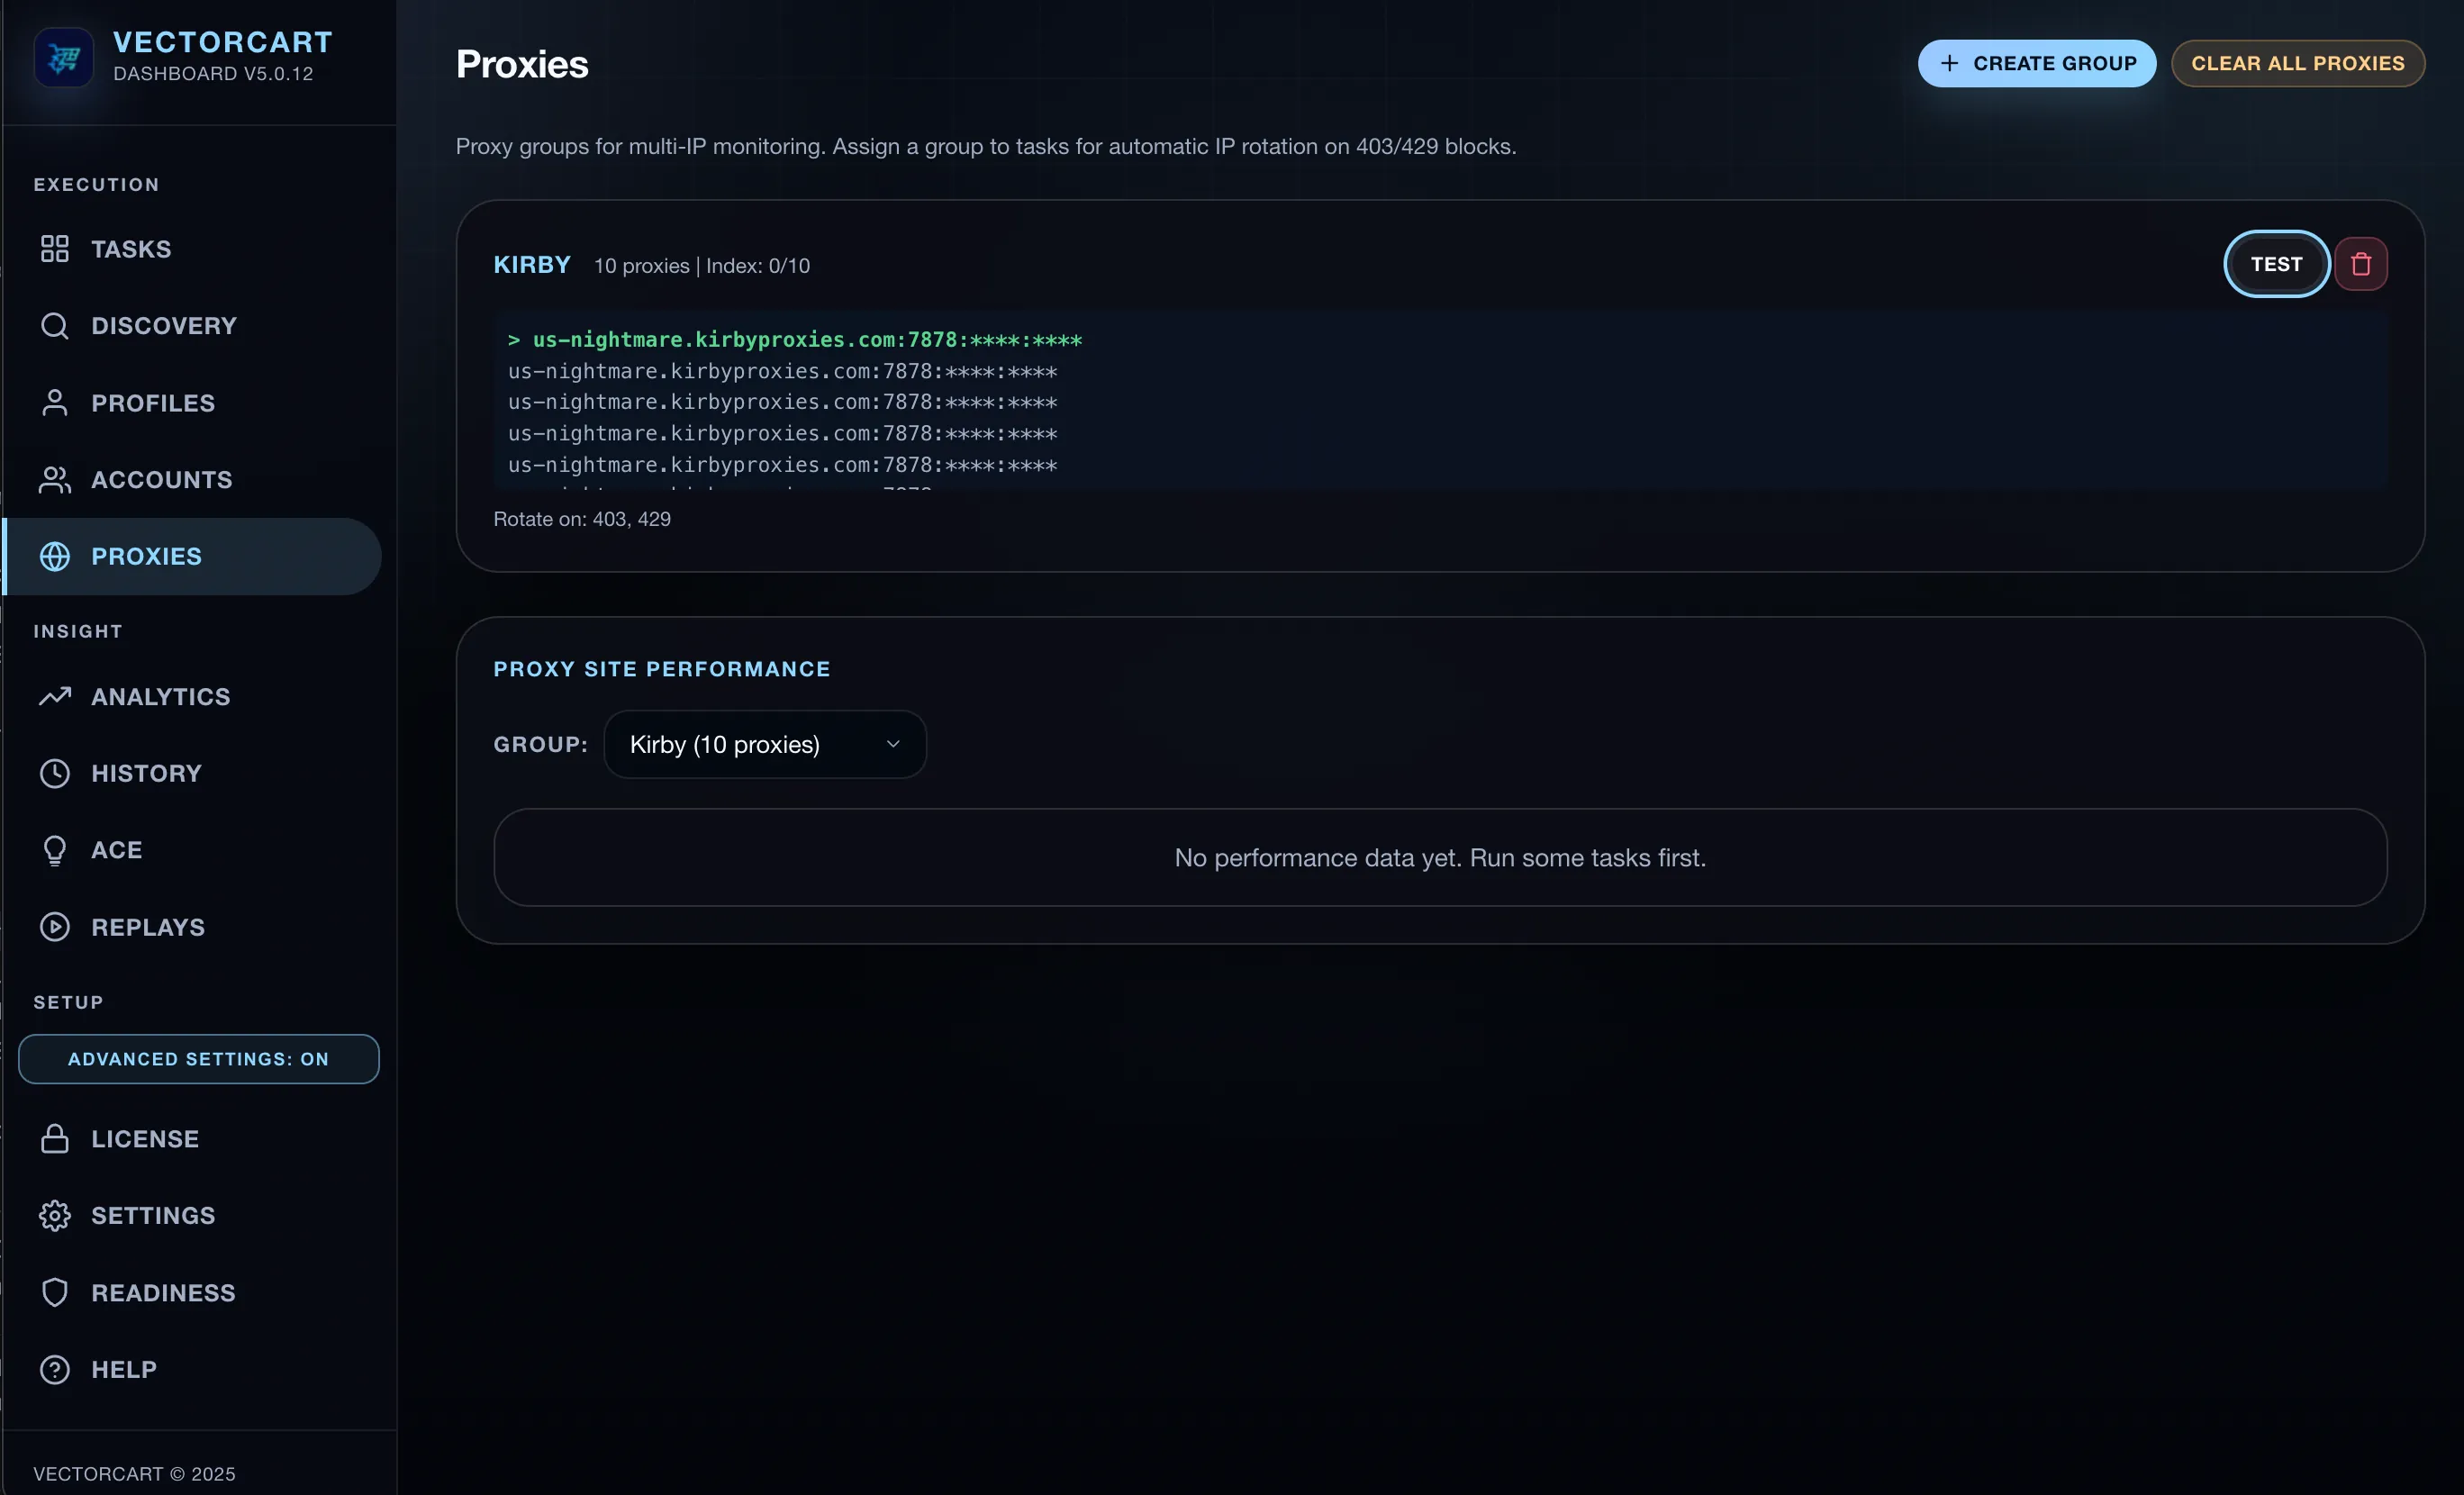Open the Group dropdown showing Kirby proxies
The height and width of the screenshot is (1495, 2464).
coord(765,744)
